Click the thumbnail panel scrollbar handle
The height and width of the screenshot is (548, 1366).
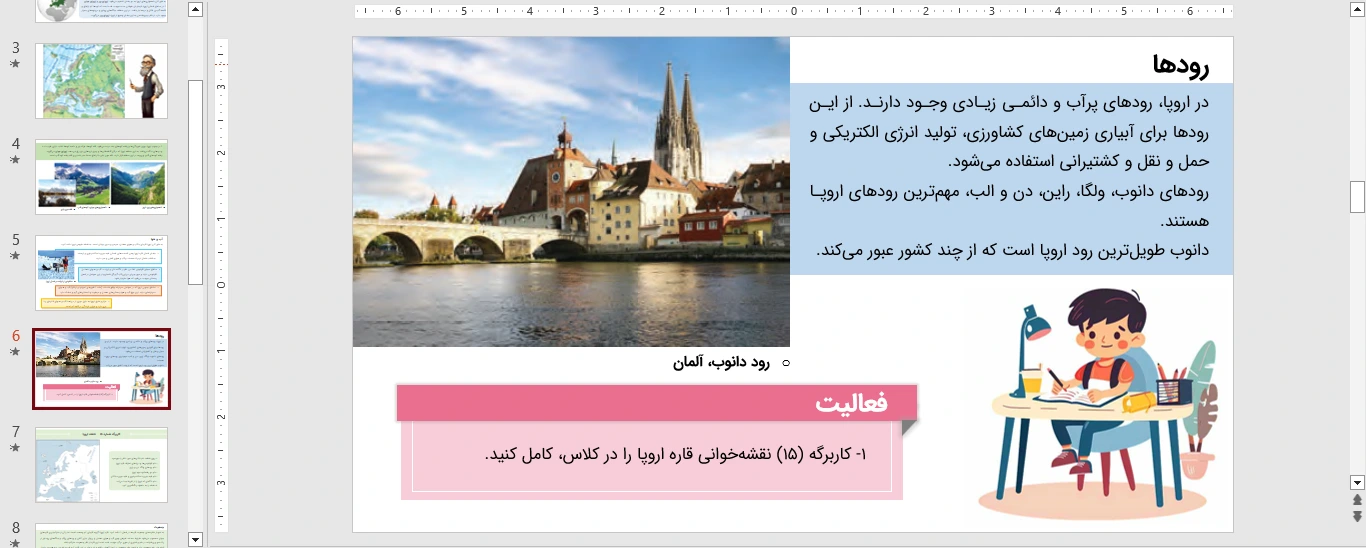(x=195, y=183)
